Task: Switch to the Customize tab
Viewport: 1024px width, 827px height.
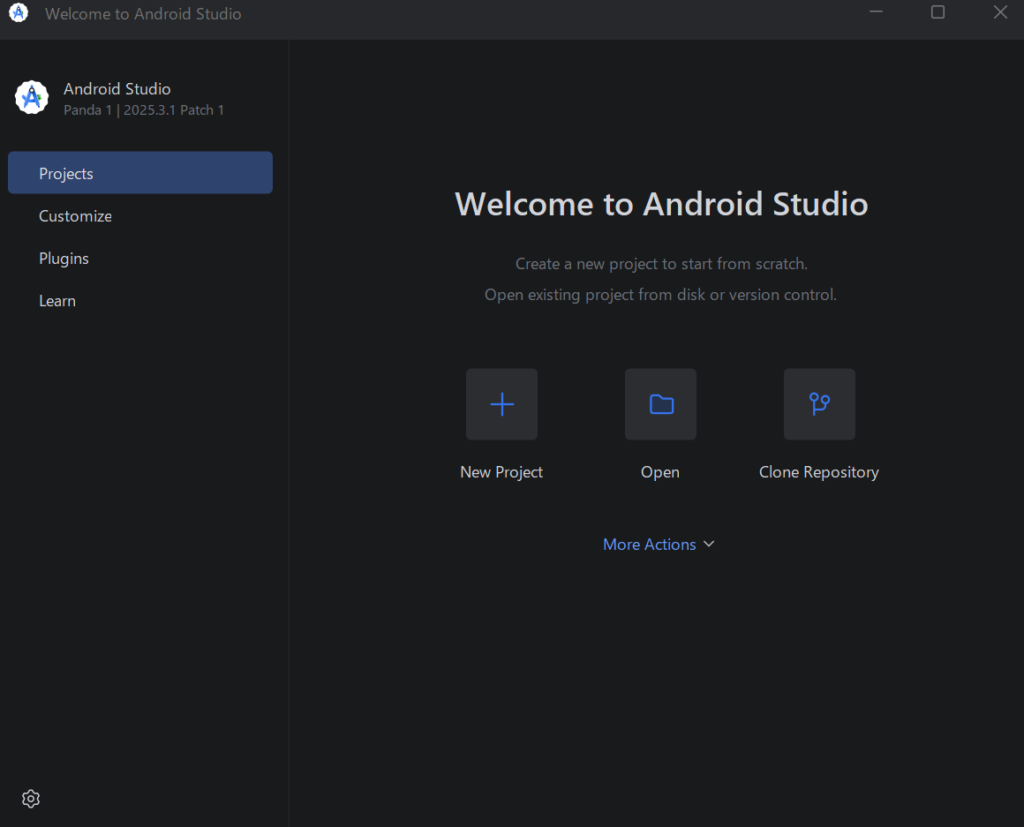Action: click(x=75, y=216)
